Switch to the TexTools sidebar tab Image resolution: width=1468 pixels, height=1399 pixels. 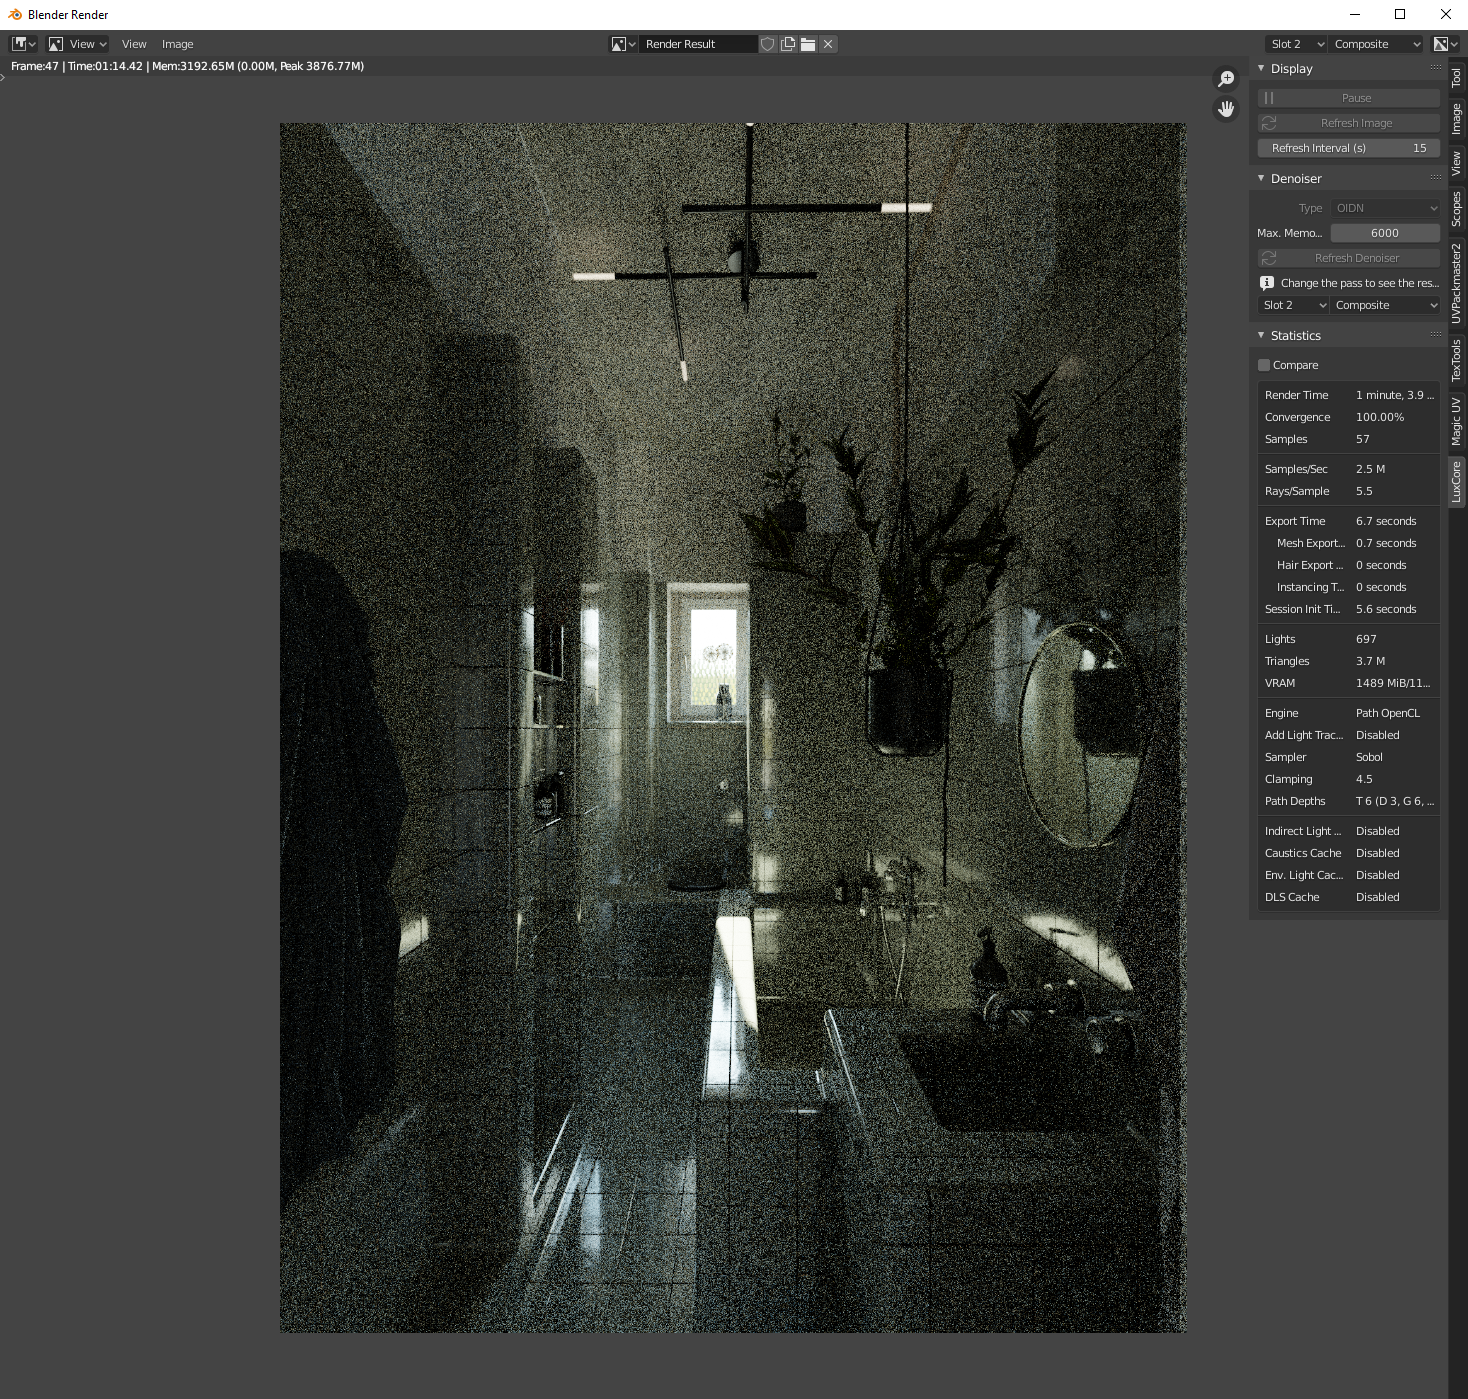coord(1457,360)
